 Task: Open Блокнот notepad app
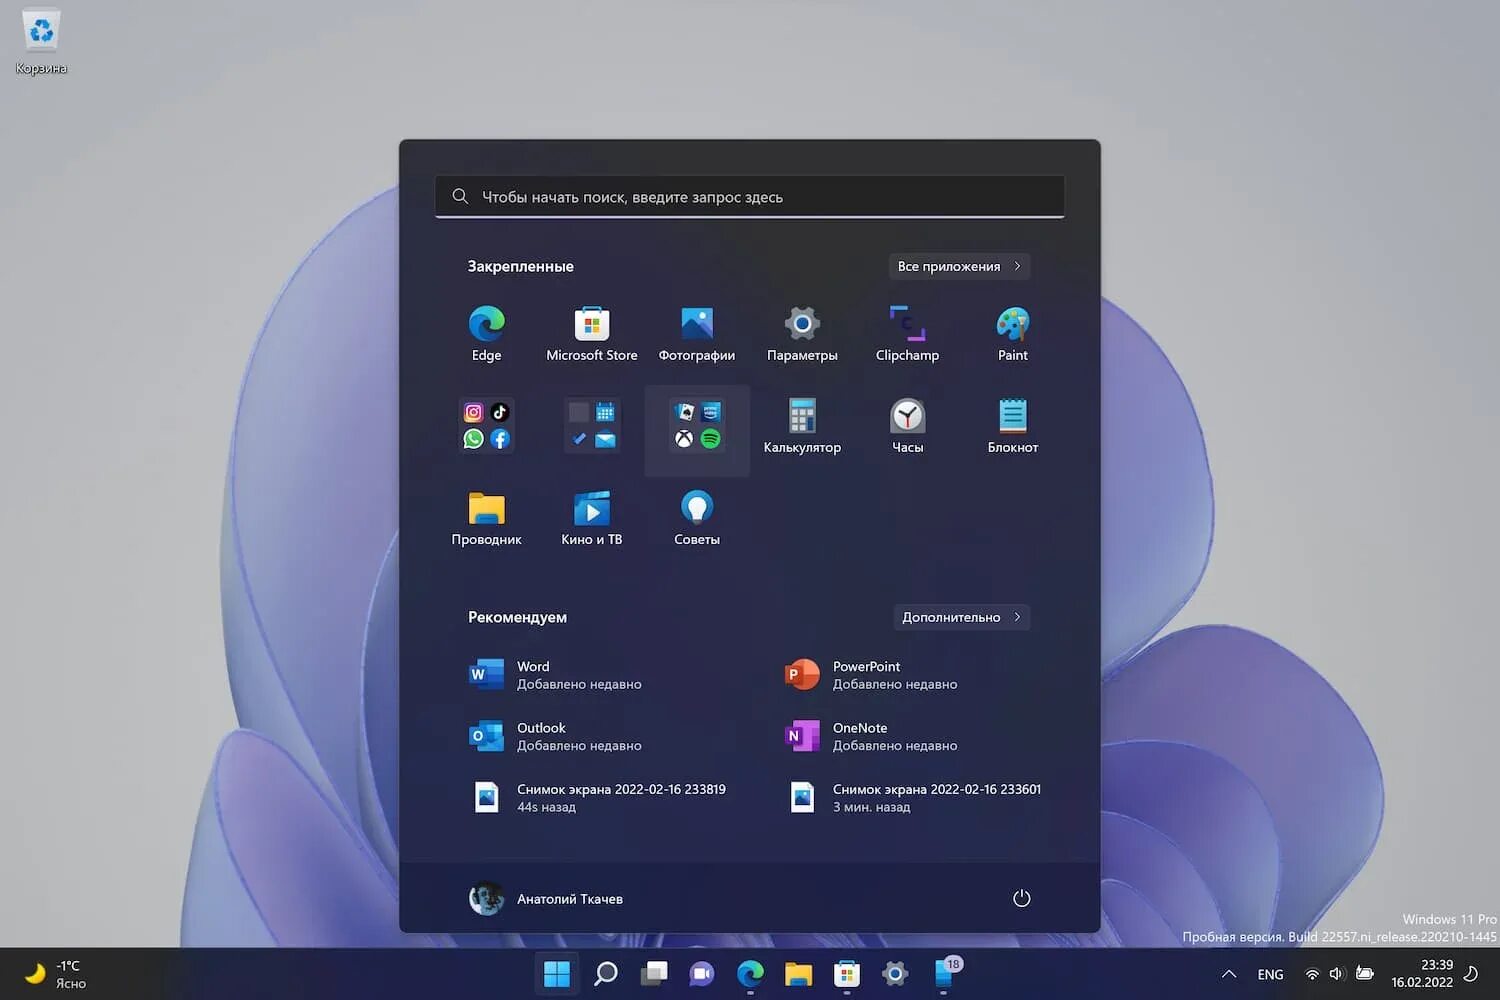click(1012, 426)
